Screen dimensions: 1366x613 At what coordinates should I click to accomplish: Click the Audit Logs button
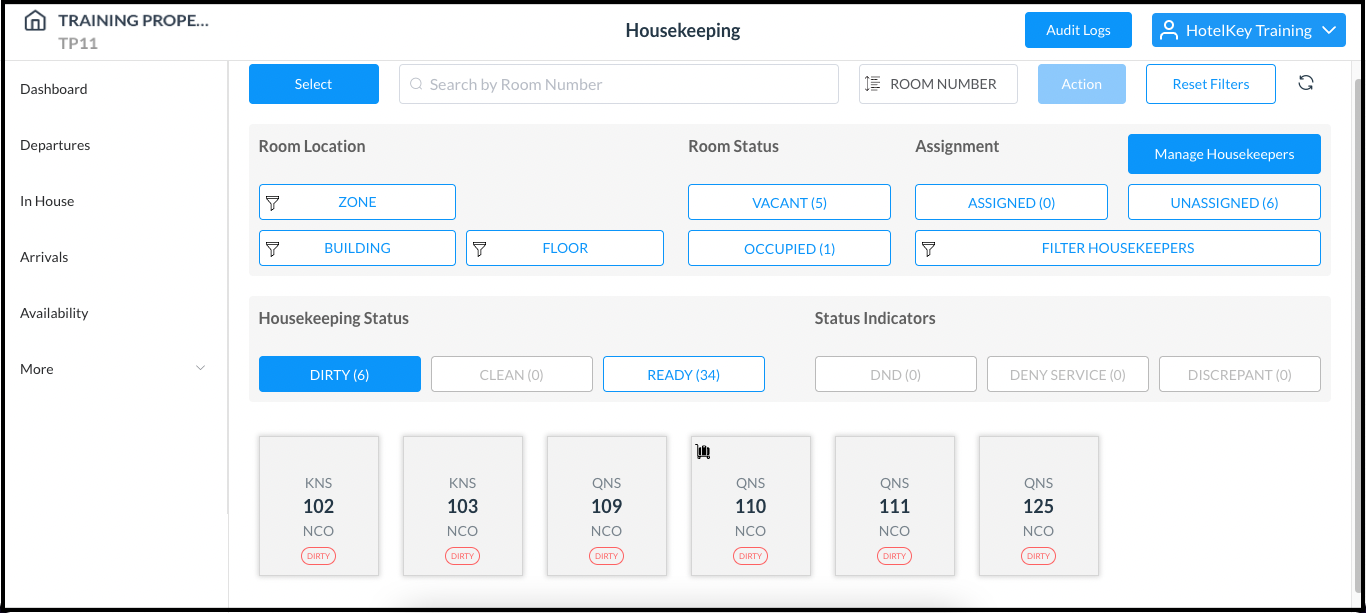pos(1078,29)
